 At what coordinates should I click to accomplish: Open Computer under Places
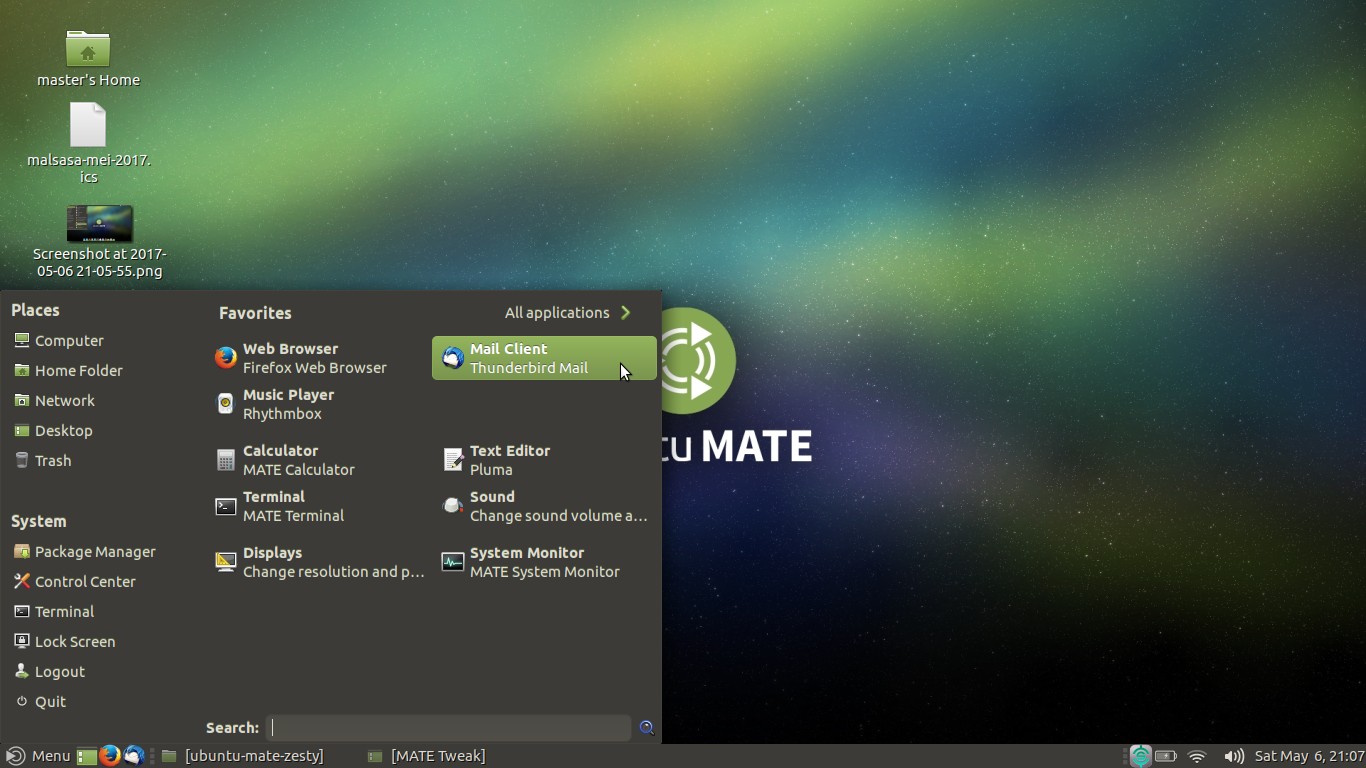59,341
